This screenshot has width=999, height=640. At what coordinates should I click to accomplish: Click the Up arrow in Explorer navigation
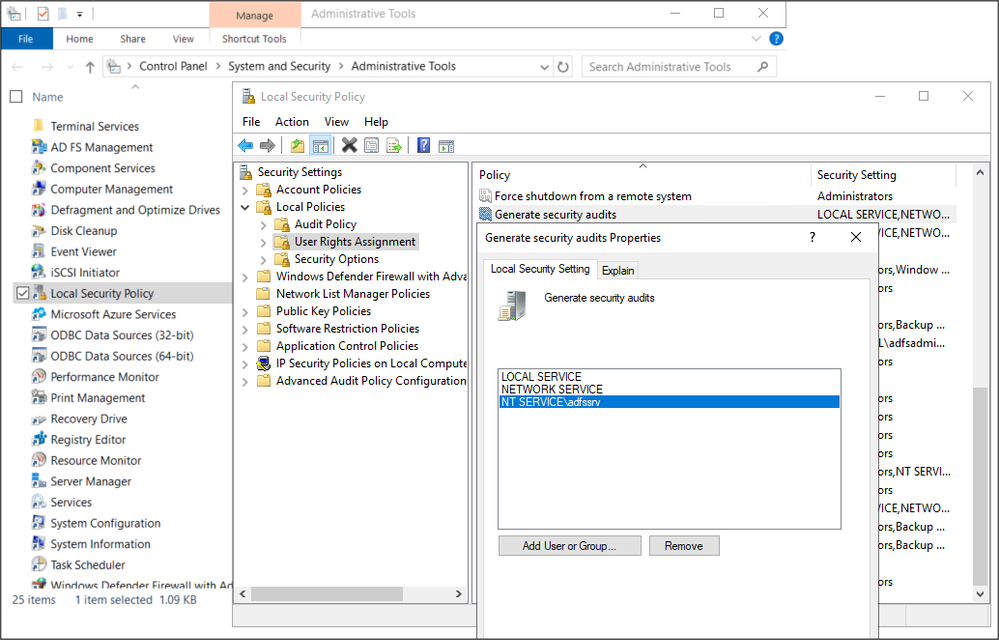coord(90,67)
